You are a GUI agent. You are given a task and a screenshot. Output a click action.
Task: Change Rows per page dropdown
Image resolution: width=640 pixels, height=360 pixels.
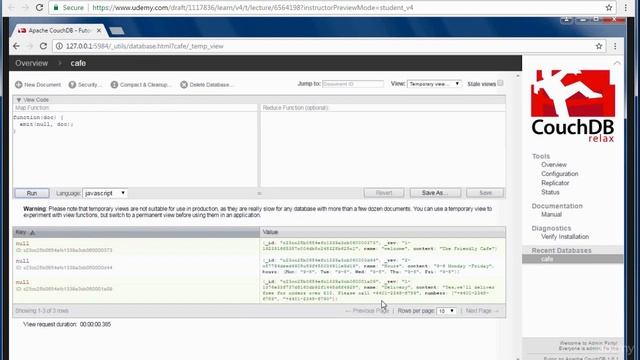tap(446, 311)
